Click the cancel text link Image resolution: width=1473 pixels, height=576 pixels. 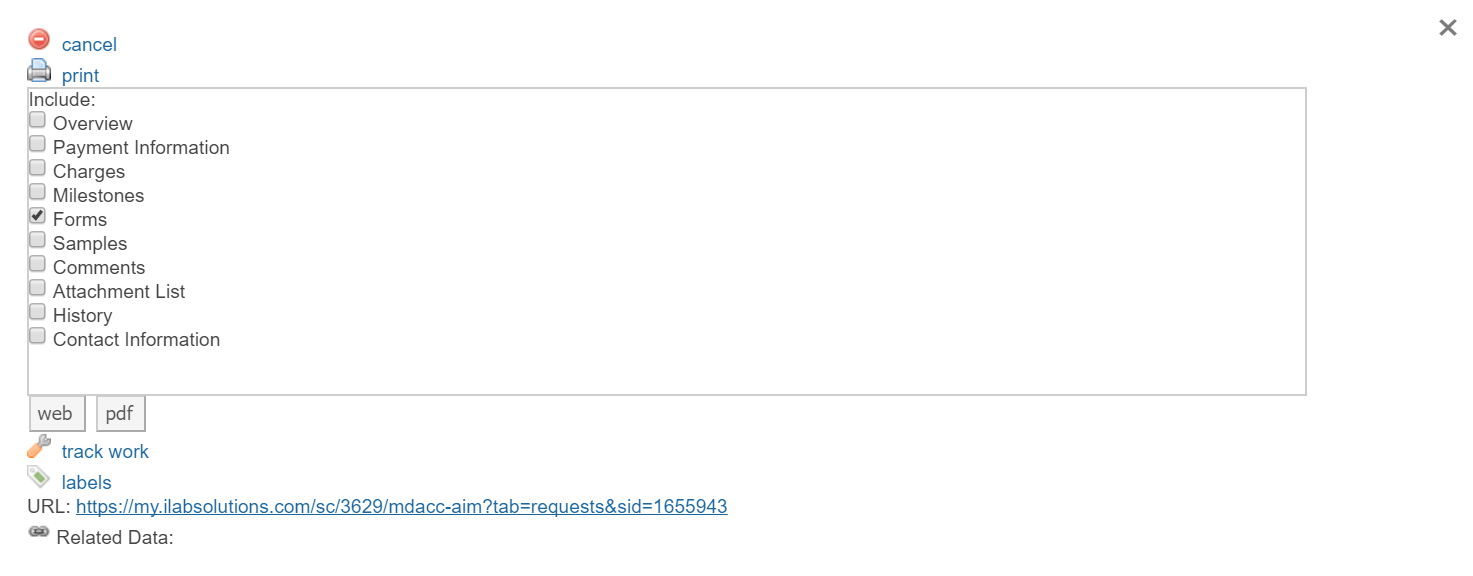coord(89,45)
